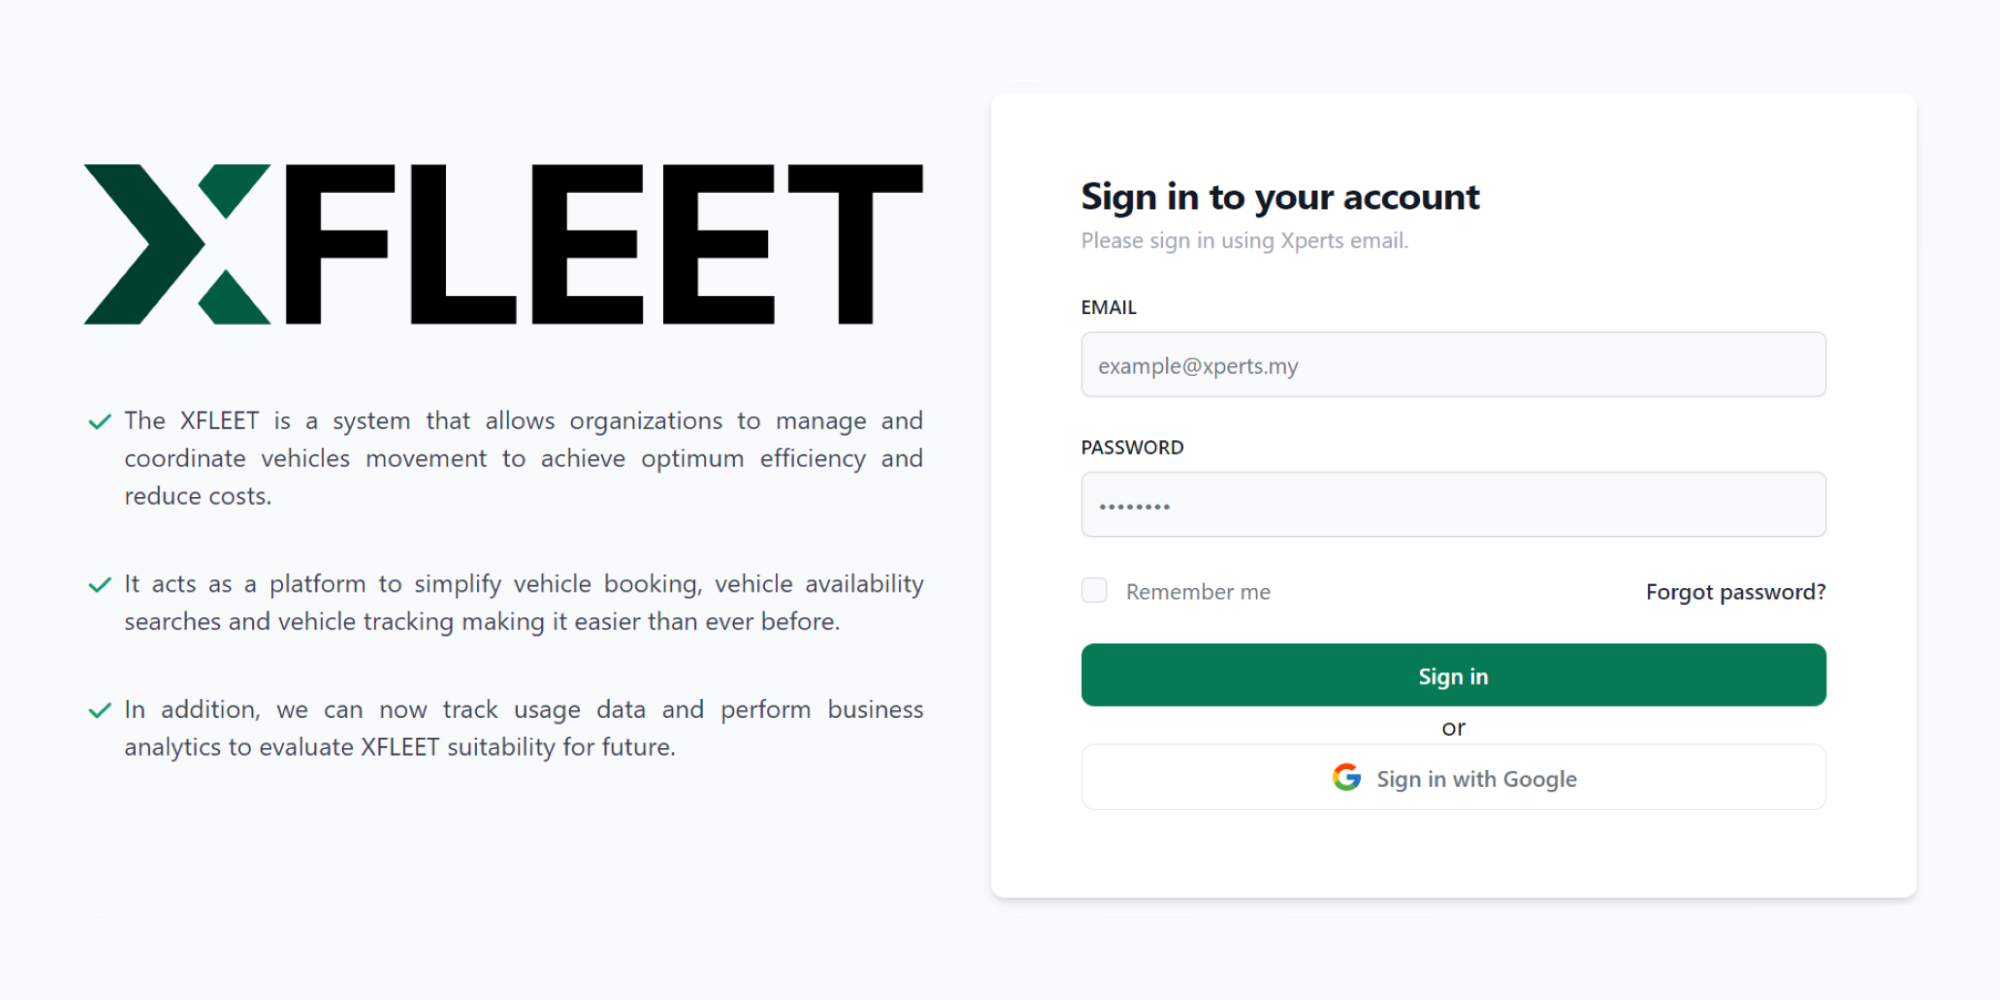Click second green checkmark bullet icon
Screen dimensions: 2000x1000
coord(99,585)
